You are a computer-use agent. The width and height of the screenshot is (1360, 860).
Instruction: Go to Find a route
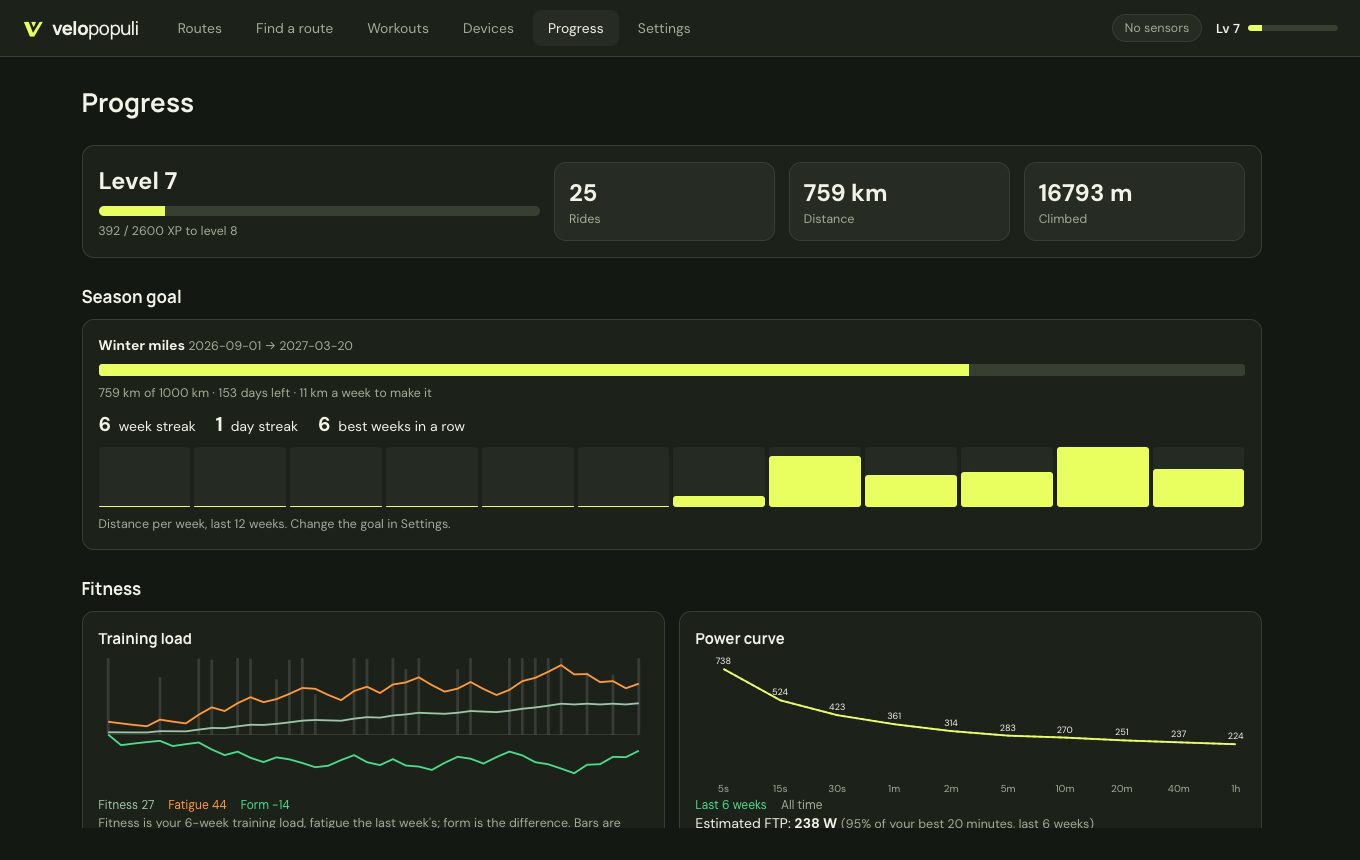pyautogui.click(x=294, y=28)
